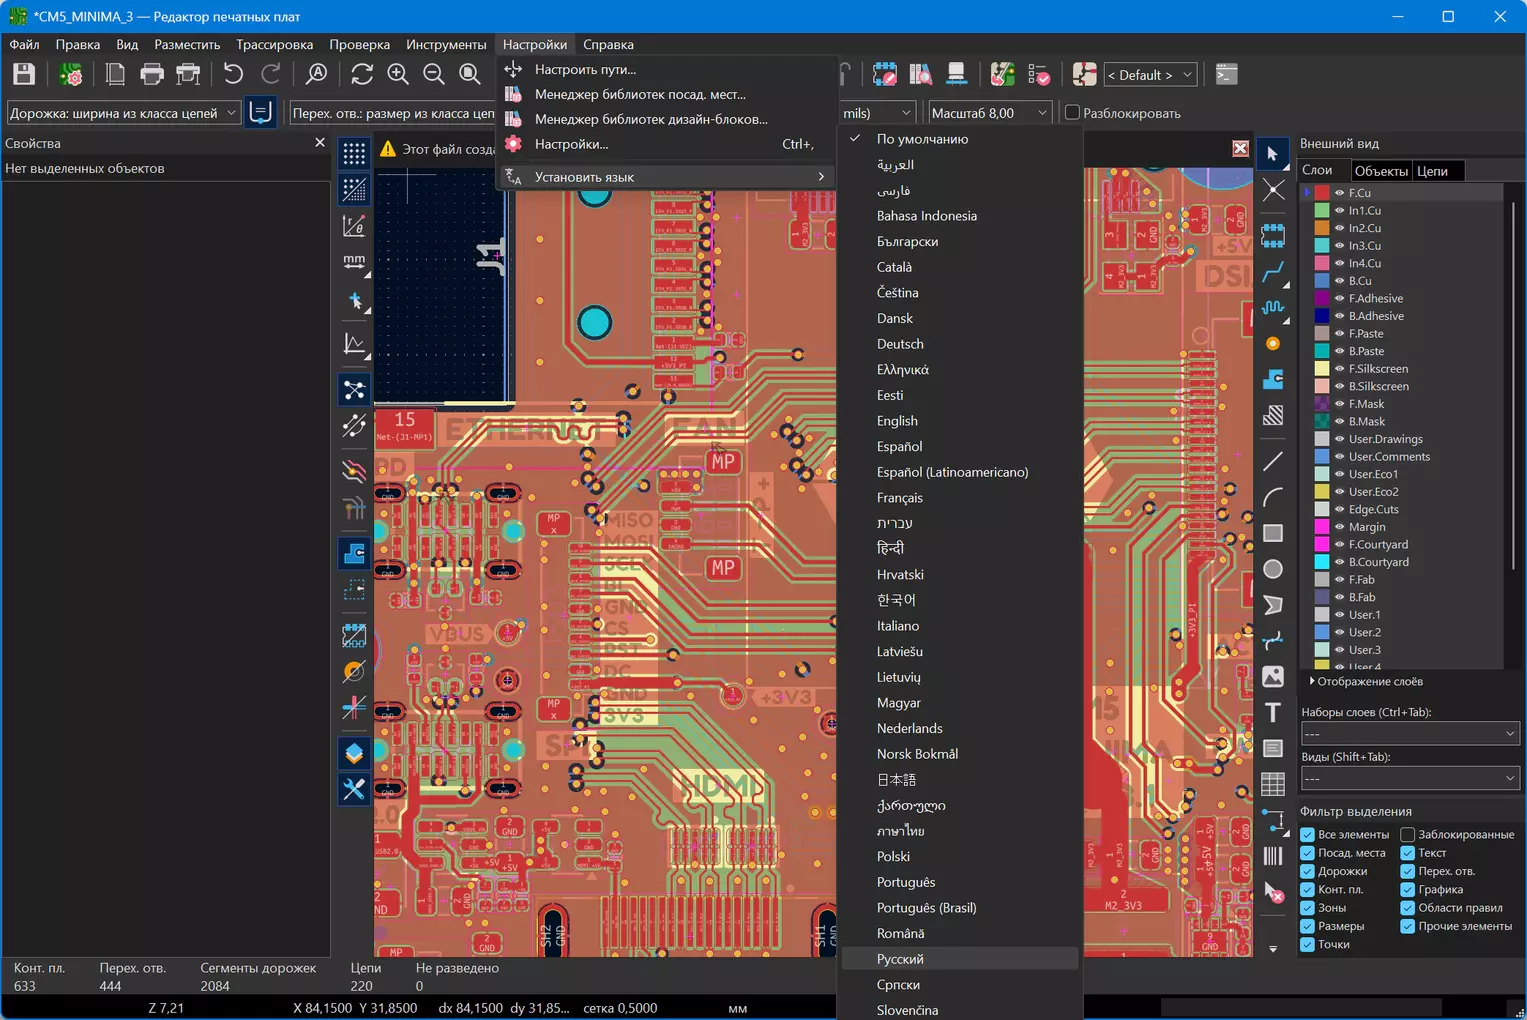Open the Footprint Library Browser icon
The width and height of the screenshot is (1527, 1020).
pyautogui.click(x=921, y=74)
